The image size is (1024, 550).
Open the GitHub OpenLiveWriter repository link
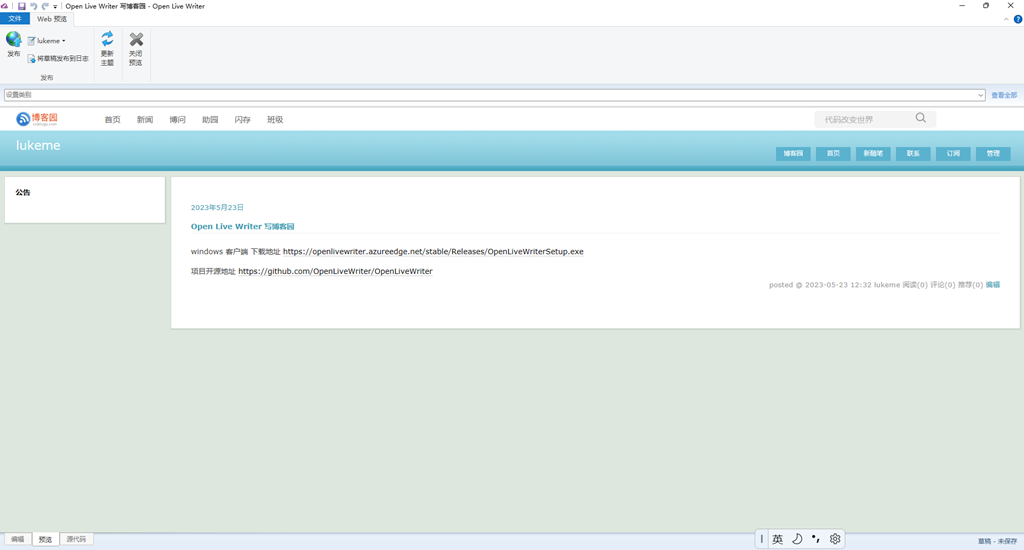335,271
